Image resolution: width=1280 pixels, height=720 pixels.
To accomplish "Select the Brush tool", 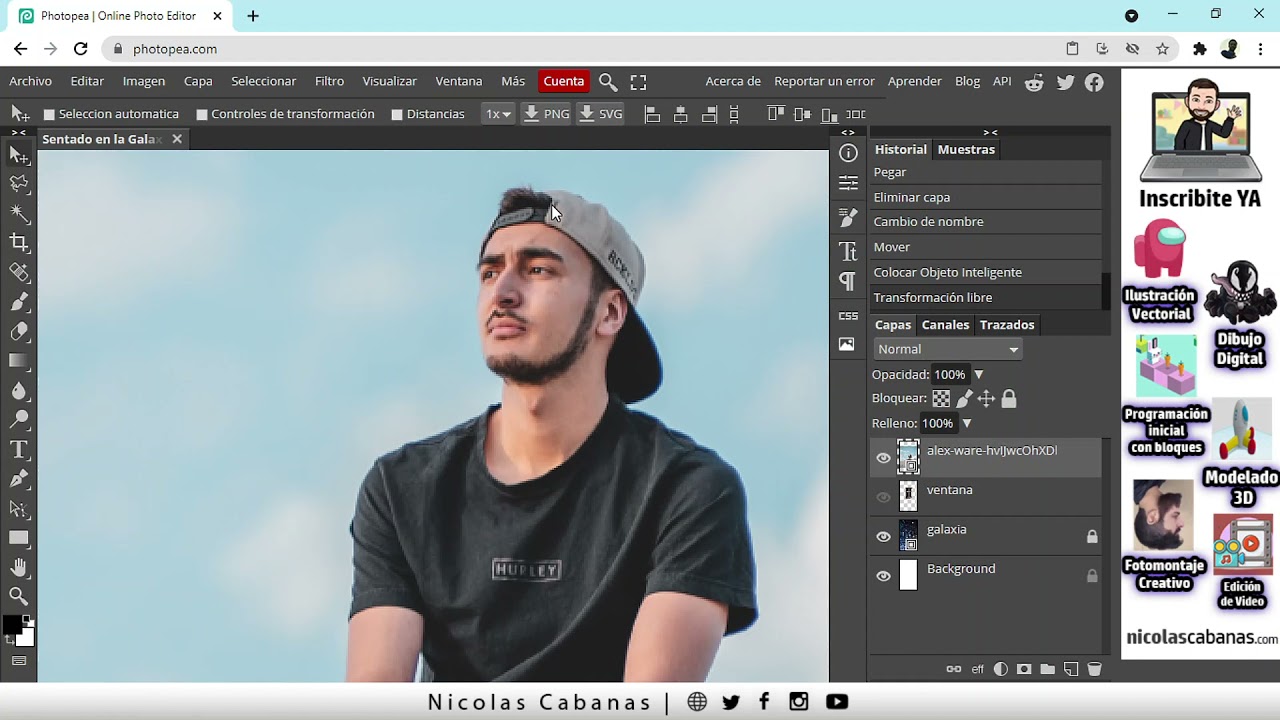I will (x=19, y=301).
